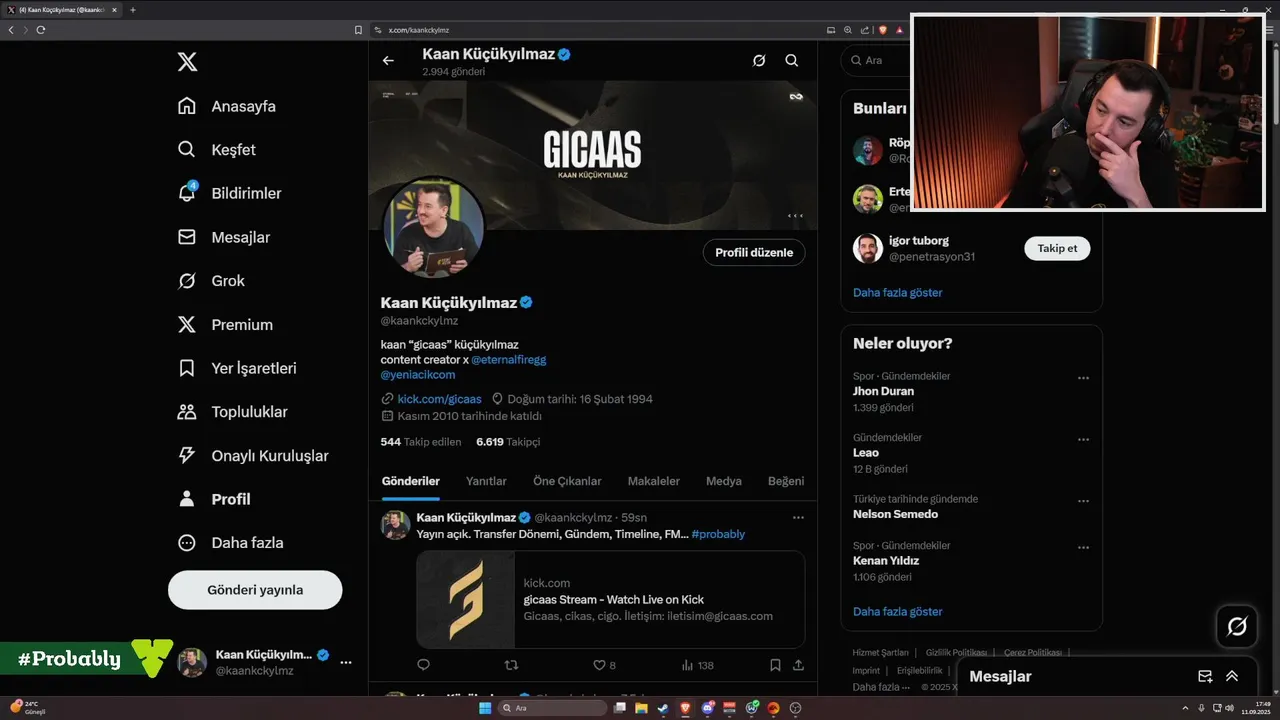Open Steam from the taskbar
This screenshot has height=720, width=1280.
point(663,708)
